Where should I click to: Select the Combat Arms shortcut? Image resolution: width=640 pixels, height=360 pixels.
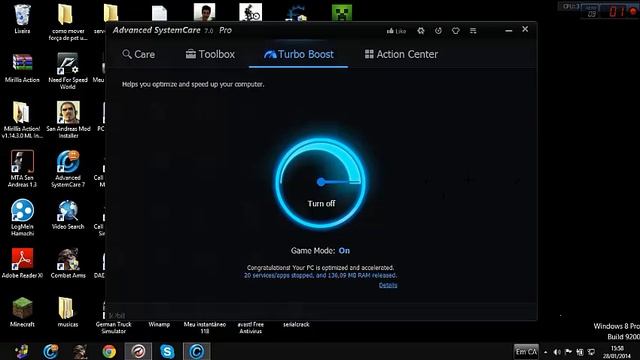point(68,264)
